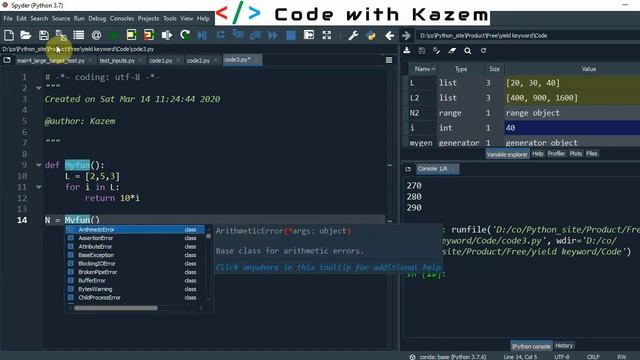Re-run last script icon
Image resolution: width=640 pixels, height=360 pixels.
[185, 35]
